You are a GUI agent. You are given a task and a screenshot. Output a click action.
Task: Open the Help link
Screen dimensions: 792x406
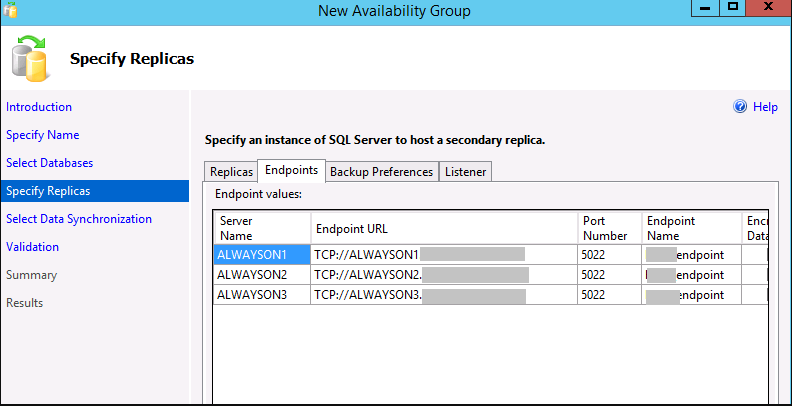point(765,107)
